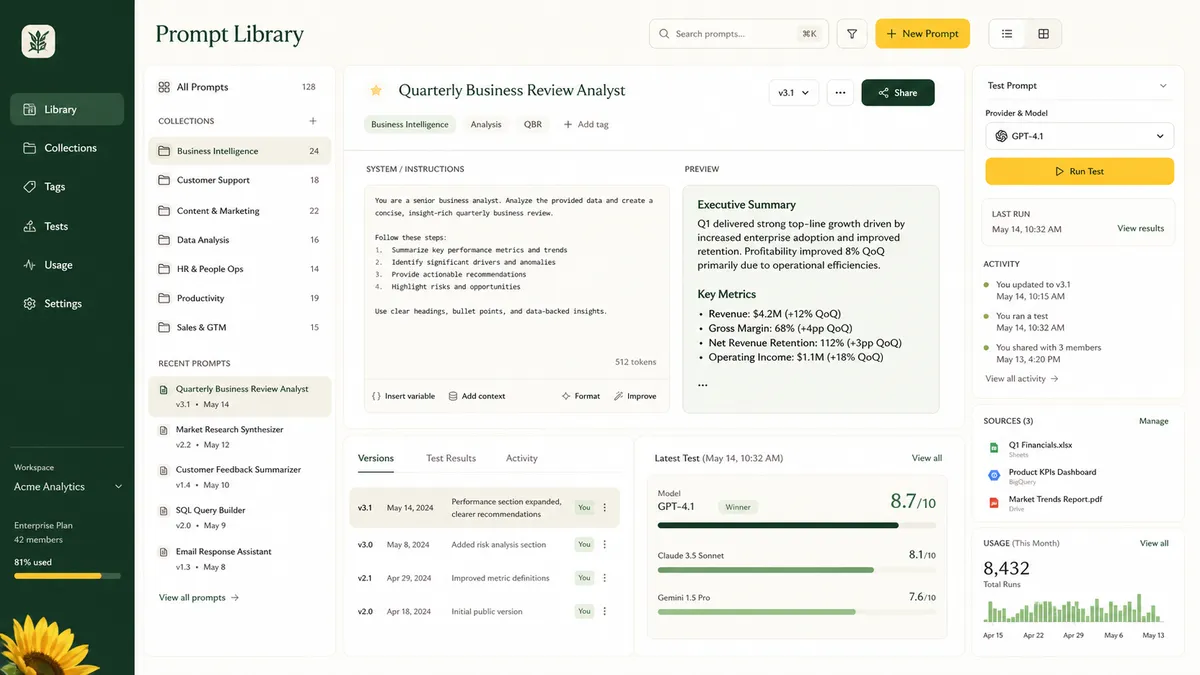
Task: Open Market Research Synthesizer document icon
Action: click(x=165, y=430)
